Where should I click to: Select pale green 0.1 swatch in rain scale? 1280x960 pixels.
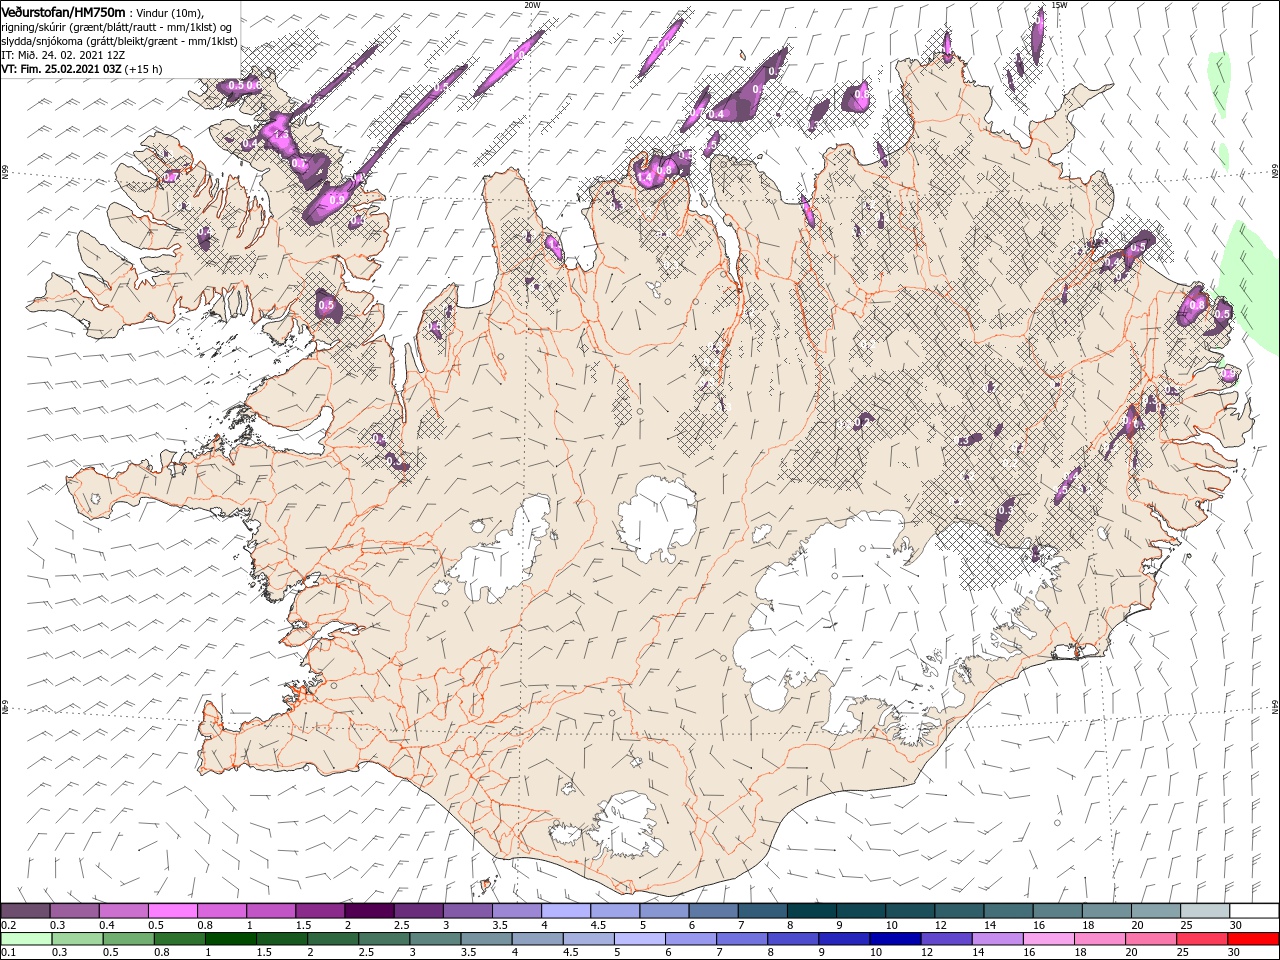(26, 939)
